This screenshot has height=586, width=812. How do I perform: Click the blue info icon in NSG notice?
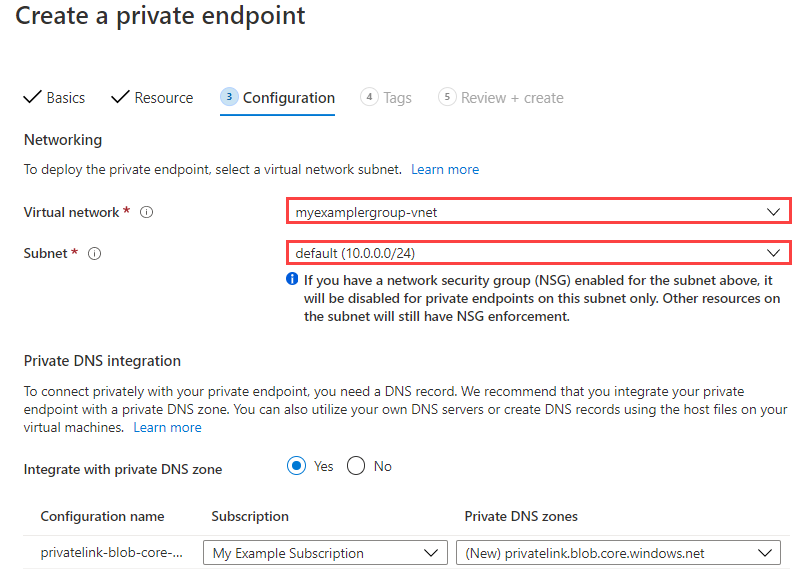tap(291, 279)
